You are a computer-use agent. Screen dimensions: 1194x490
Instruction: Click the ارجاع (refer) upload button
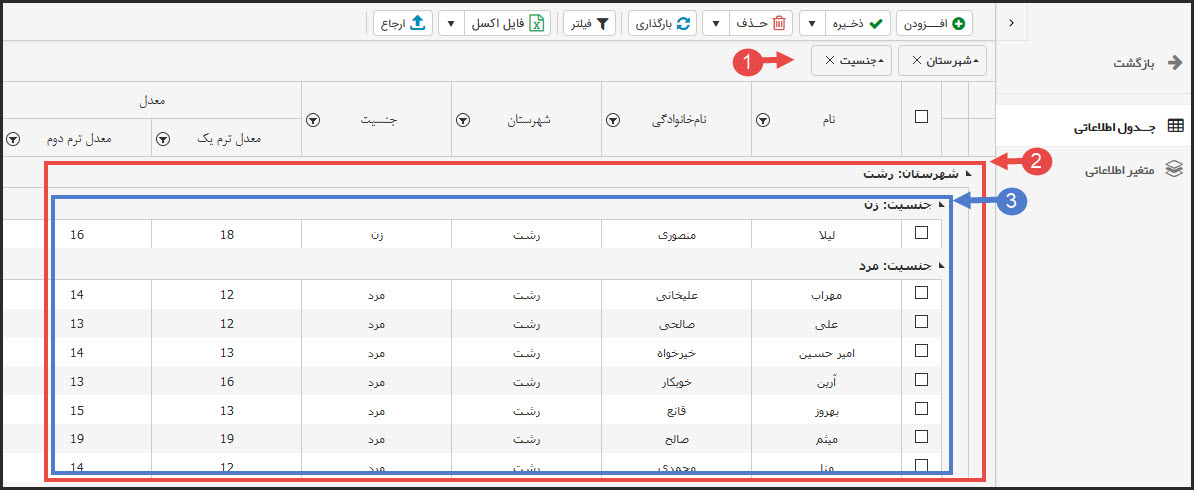404,24
